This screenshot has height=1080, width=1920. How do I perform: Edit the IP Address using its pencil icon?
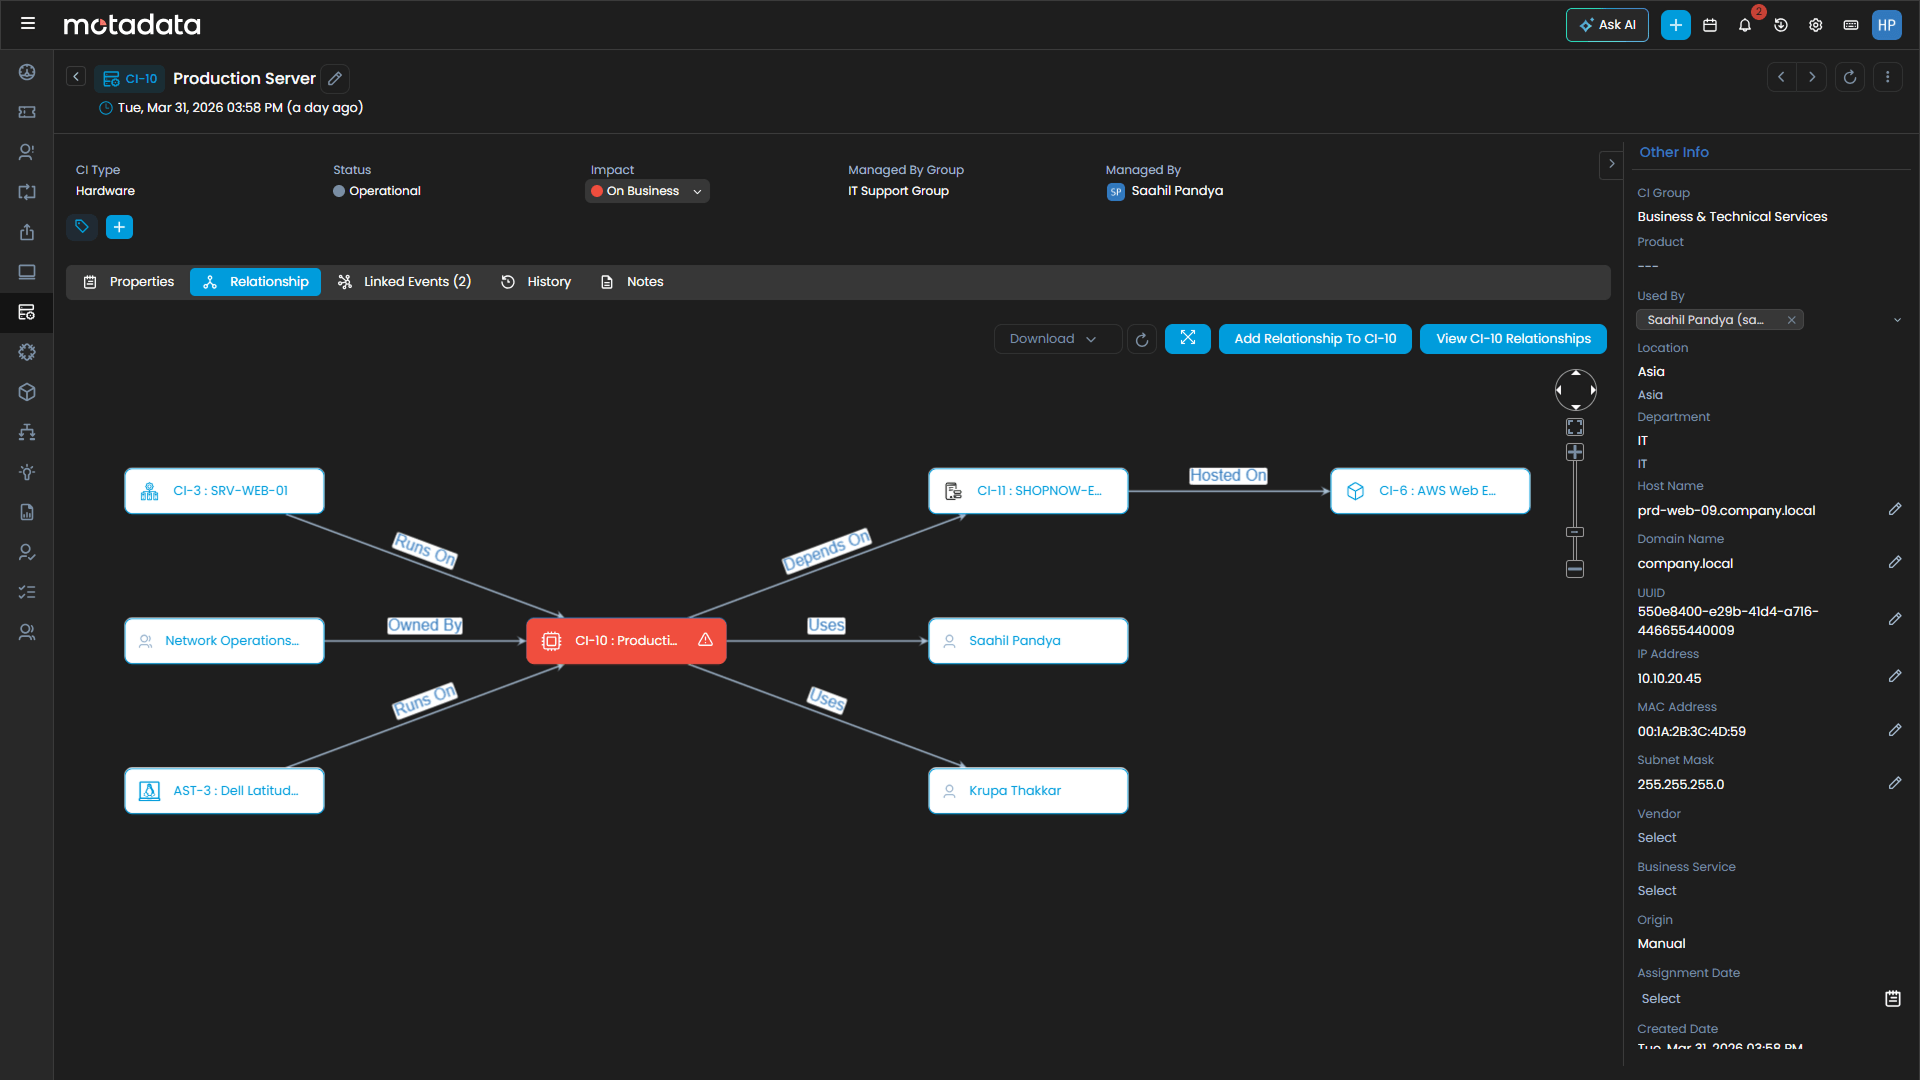point(1896,676)
